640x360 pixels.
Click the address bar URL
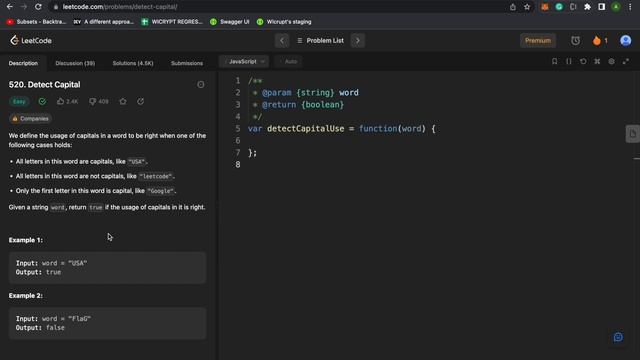(x=120, y=7)
